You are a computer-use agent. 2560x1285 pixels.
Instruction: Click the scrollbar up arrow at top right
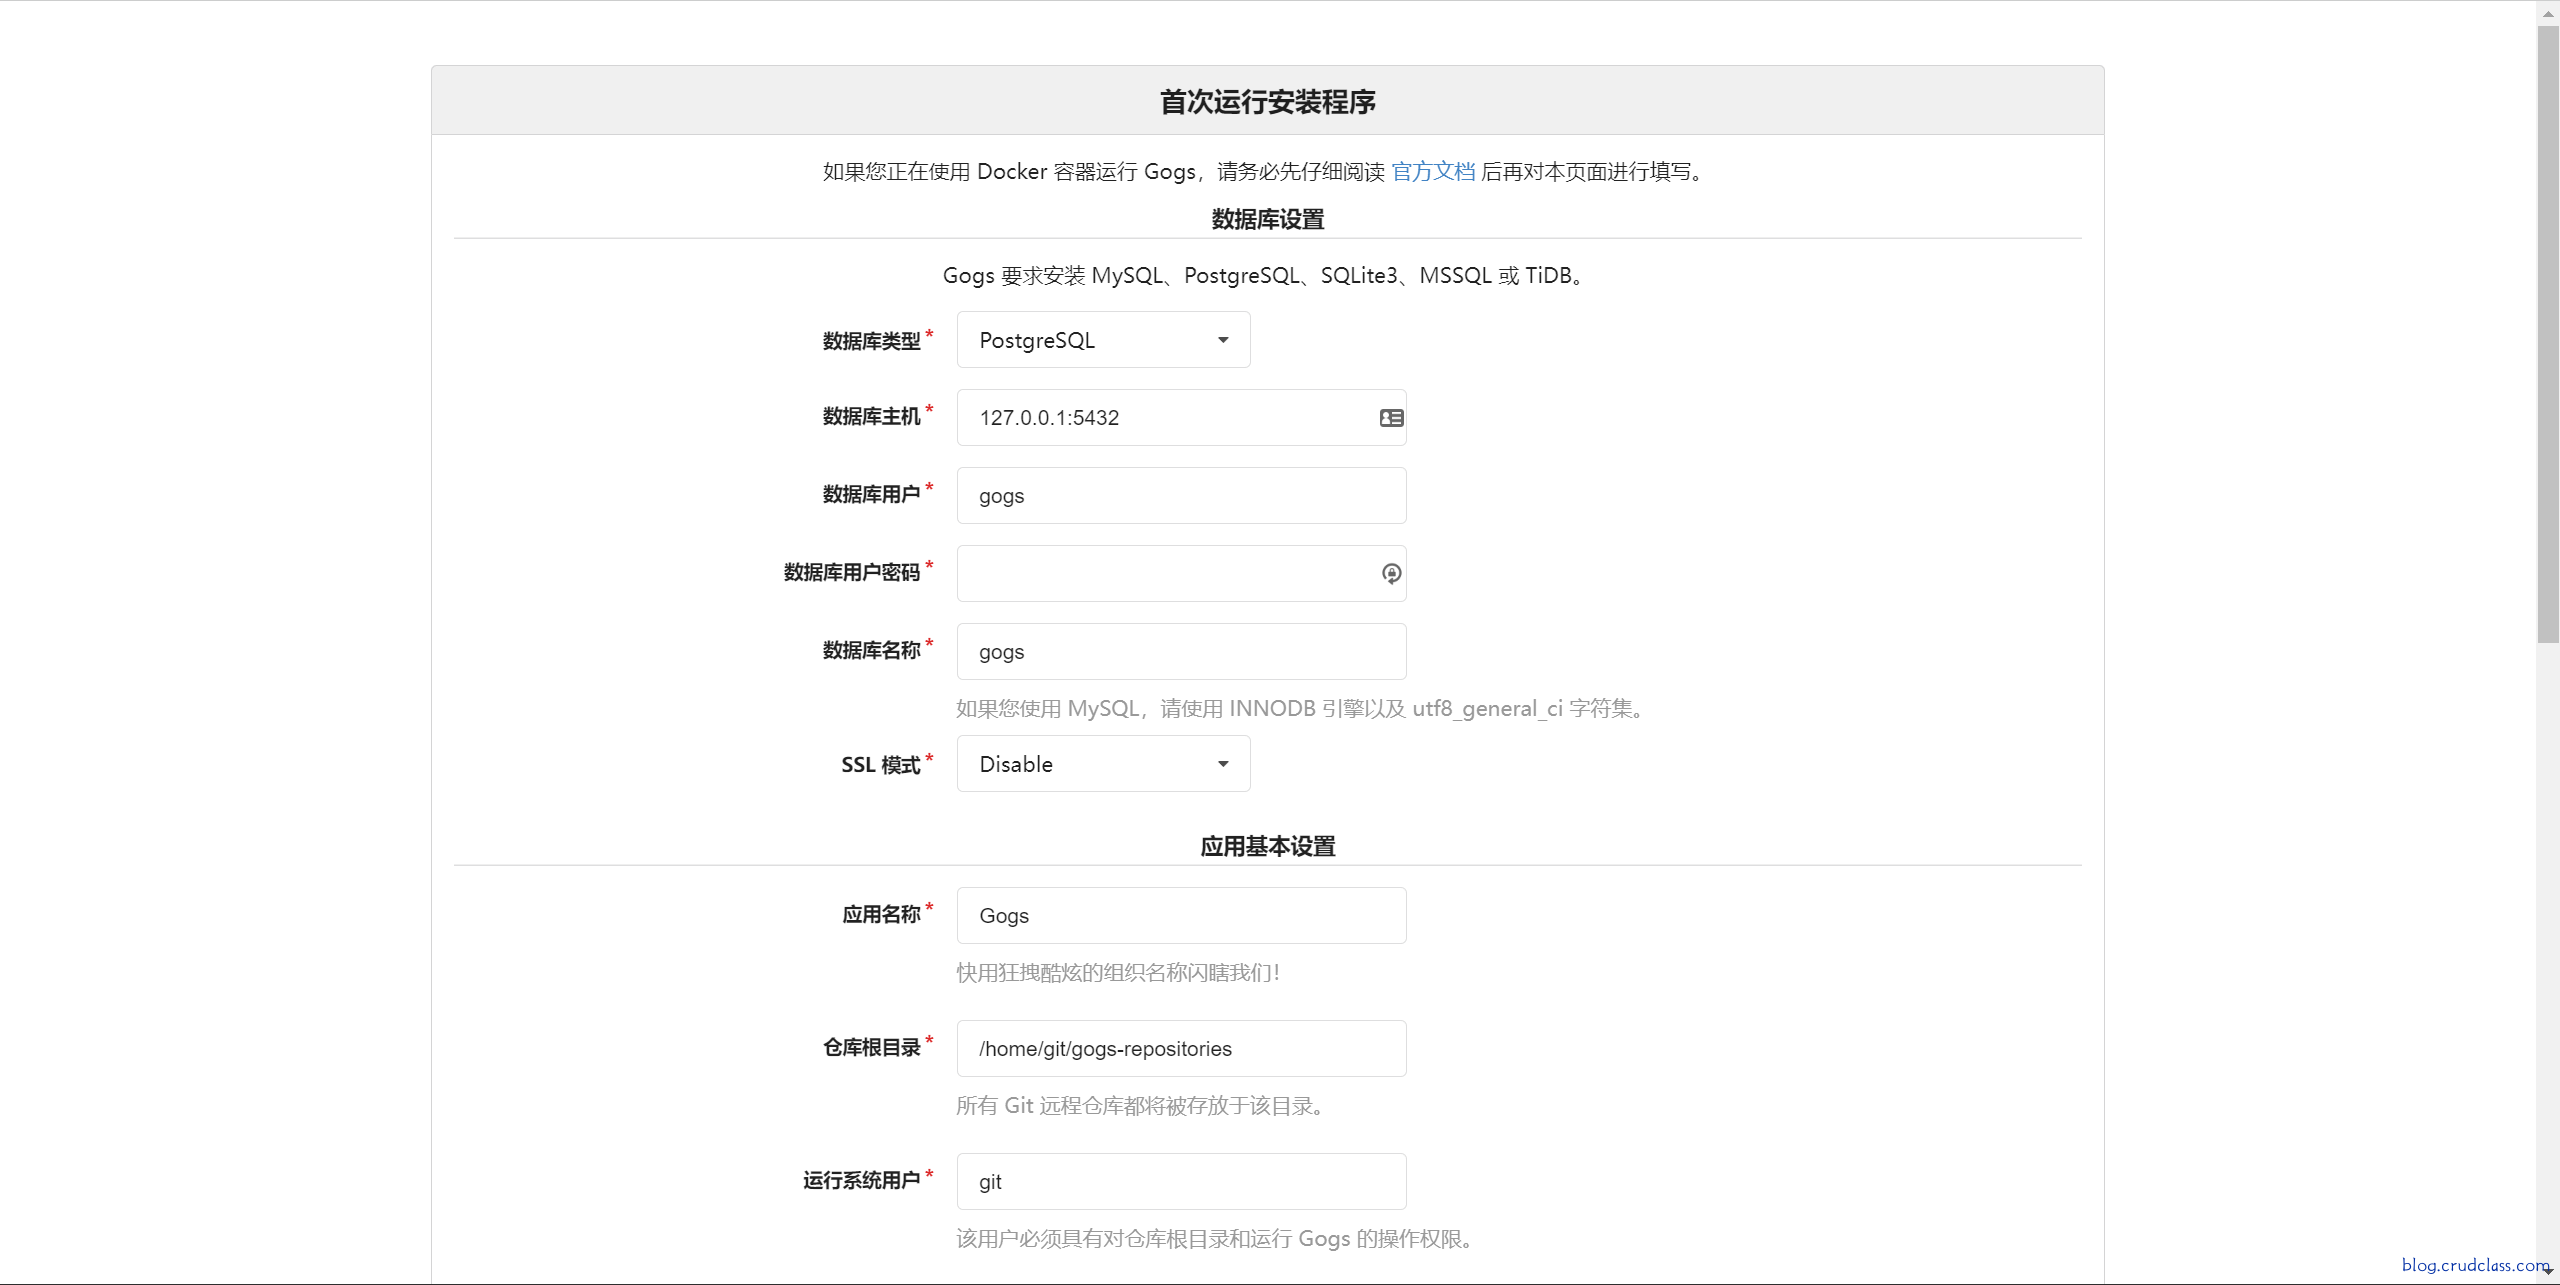[2548, 12]
